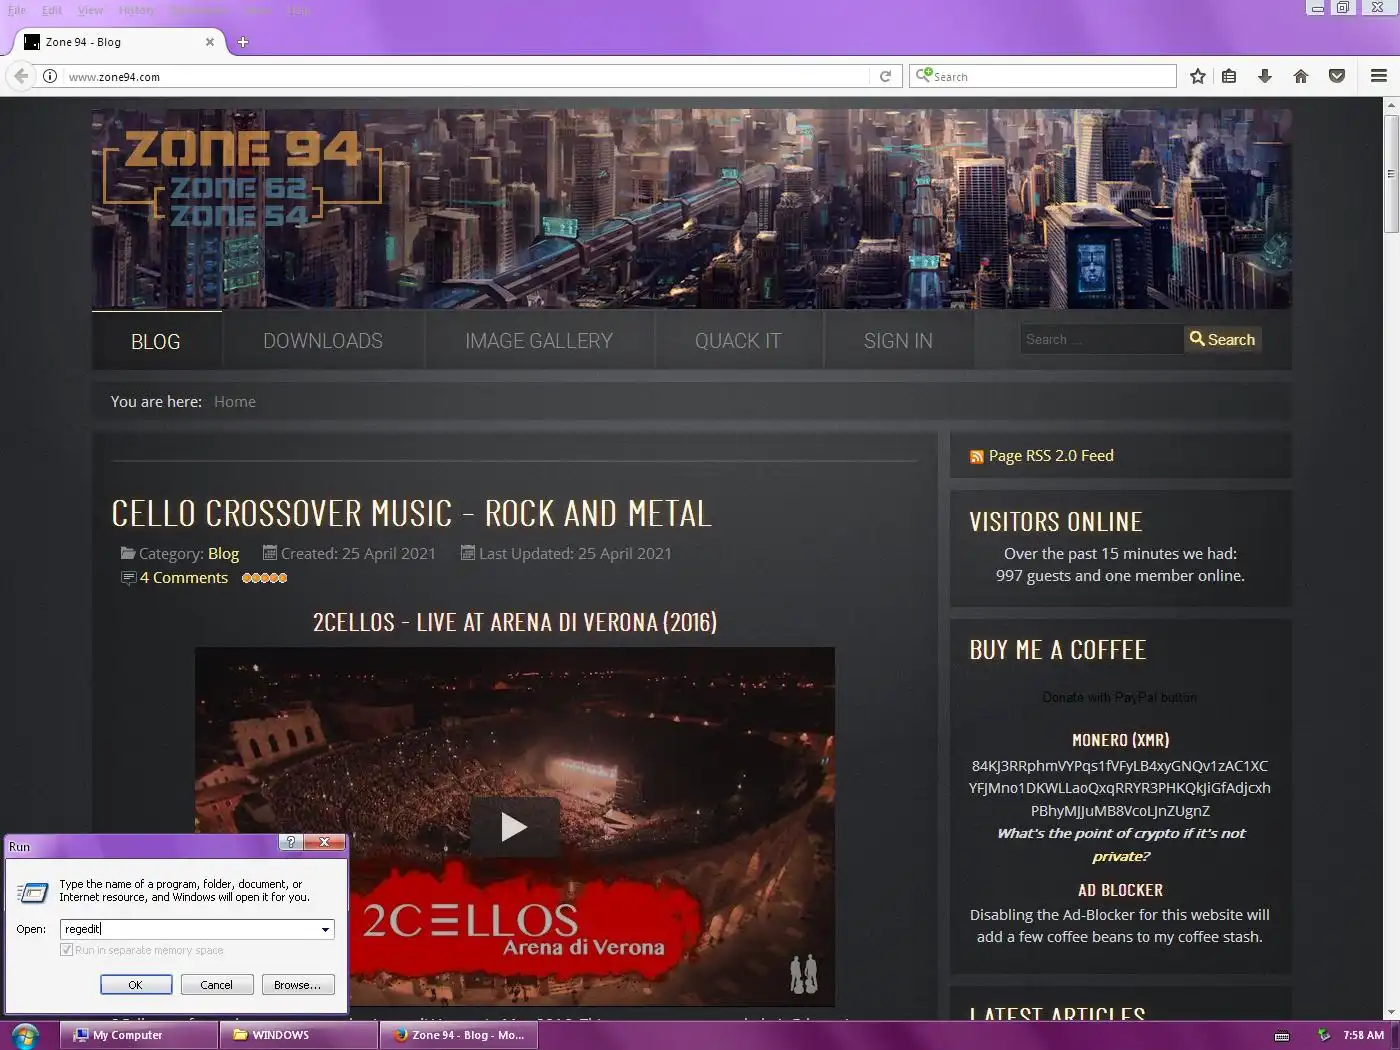Click the My Computer taskbar button

(x=139, y=1035)
